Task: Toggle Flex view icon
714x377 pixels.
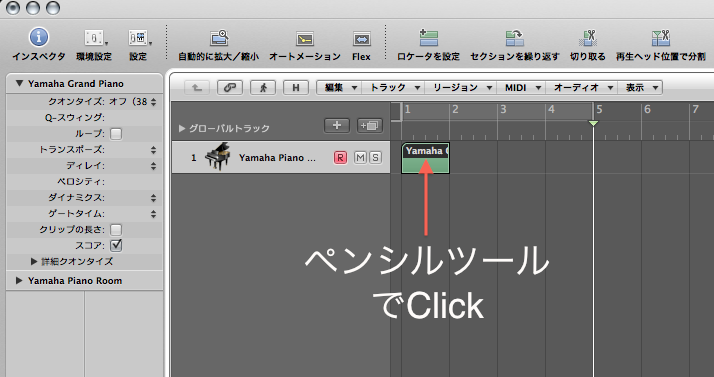Action: (x=362, y=39)
